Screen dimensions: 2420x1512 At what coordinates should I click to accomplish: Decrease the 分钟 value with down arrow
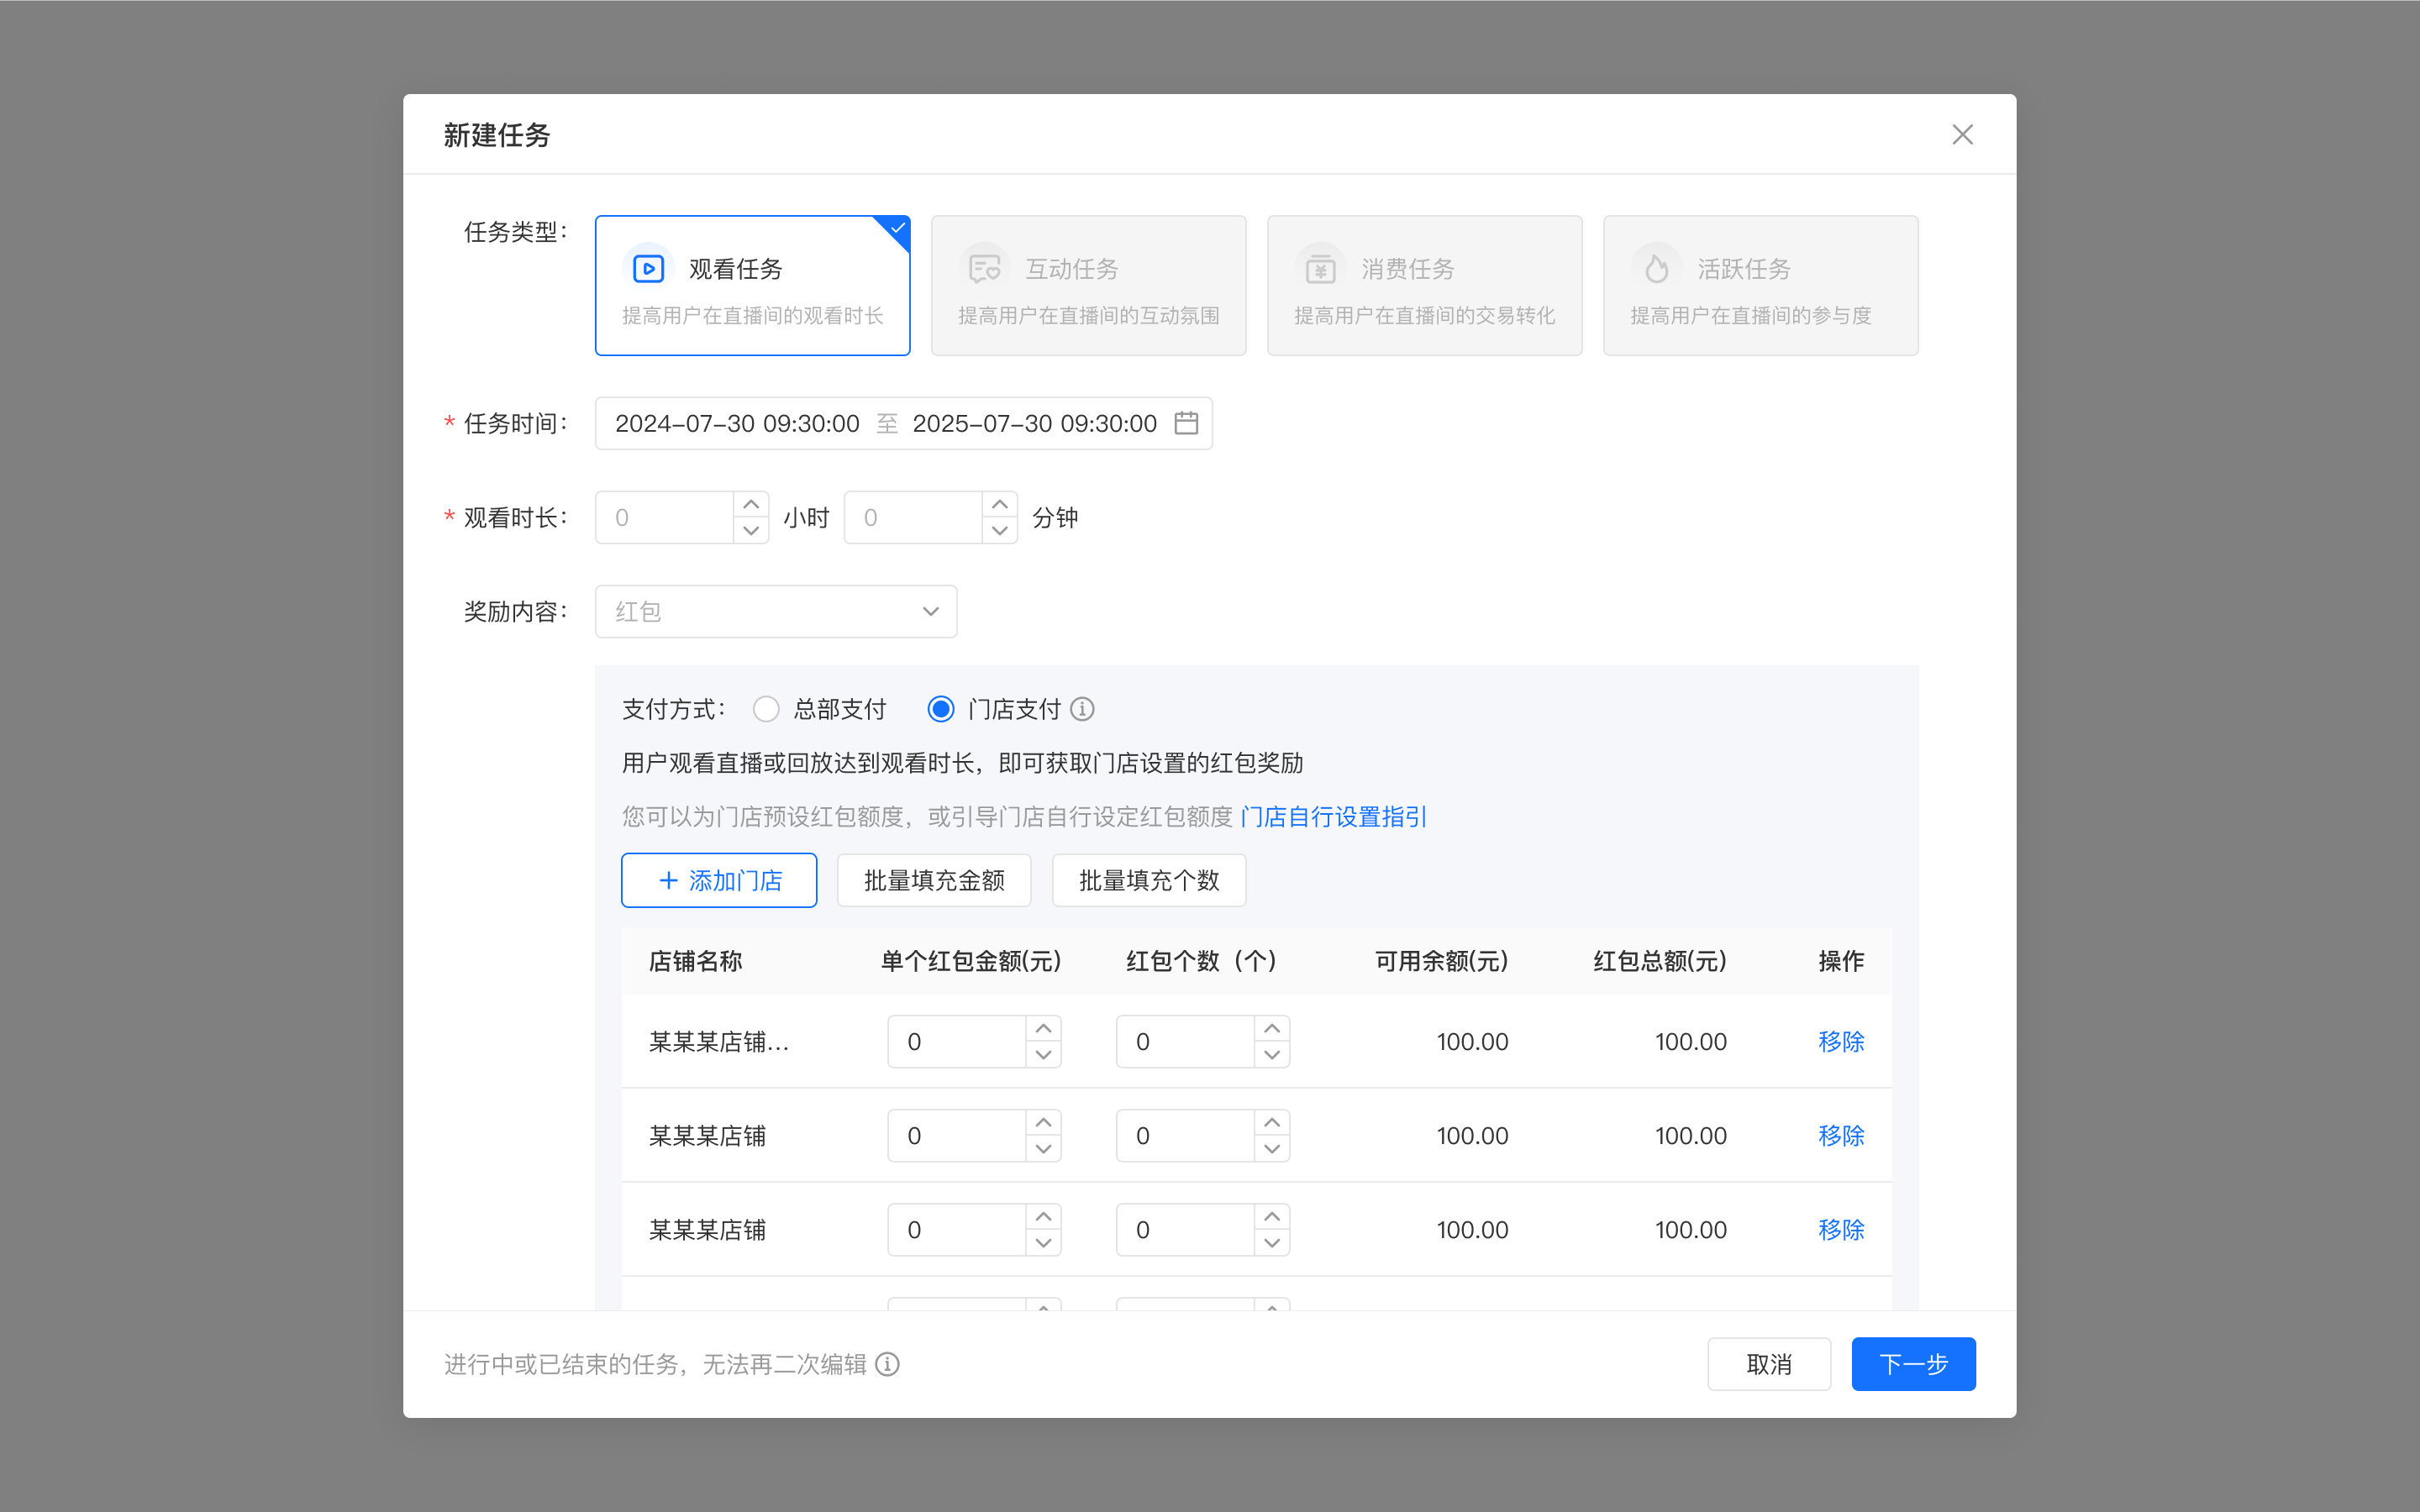[1000, 531]
